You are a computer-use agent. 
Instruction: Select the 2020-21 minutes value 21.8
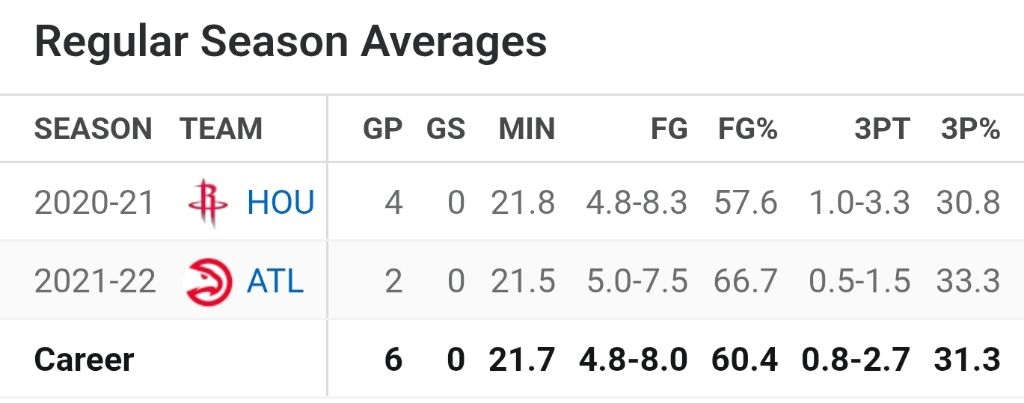(x=522, y=202)
